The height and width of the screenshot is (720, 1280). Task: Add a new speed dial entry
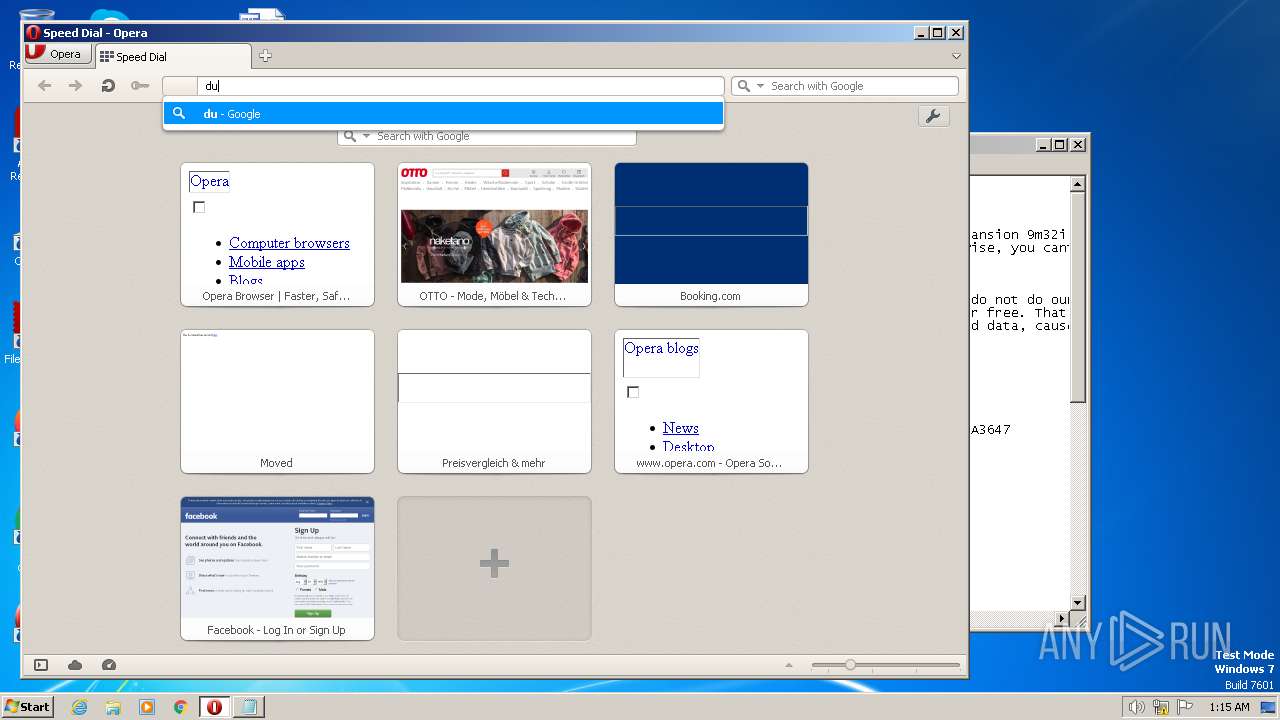pos(494,568)
